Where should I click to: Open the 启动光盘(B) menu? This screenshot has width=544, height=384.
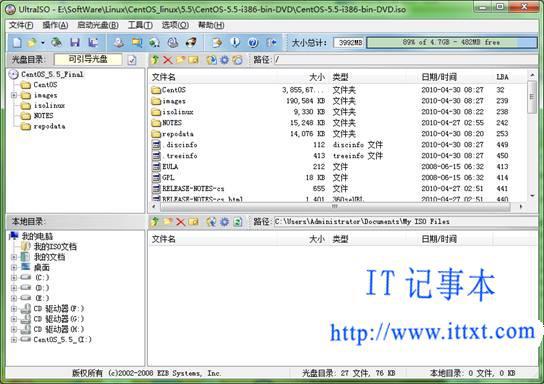[98, 25]
